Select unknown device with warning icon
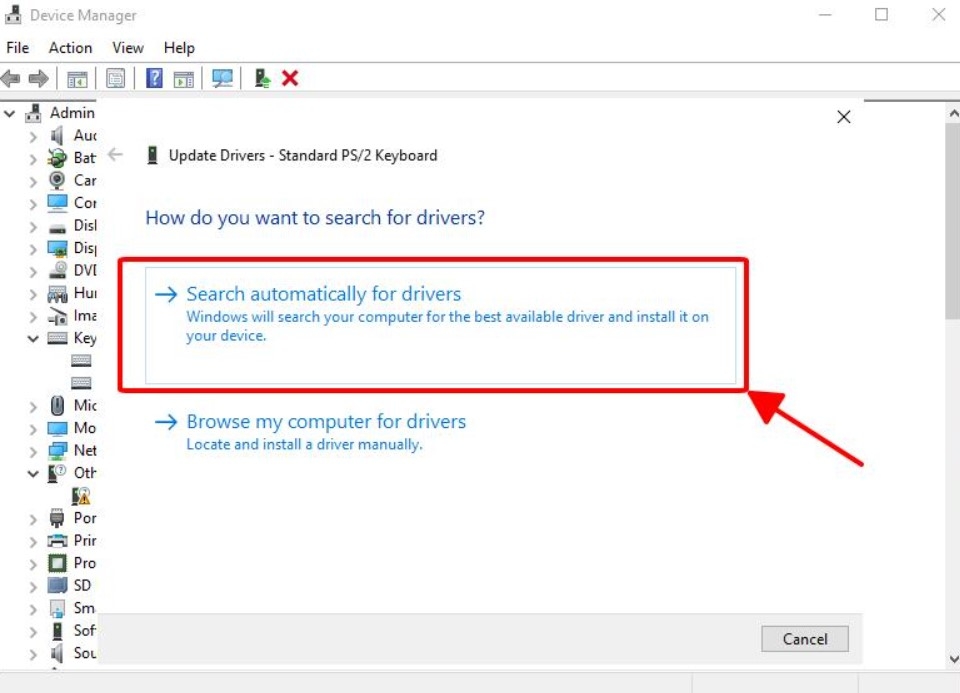Screen dimensions: 960x693 click(81, 495)
